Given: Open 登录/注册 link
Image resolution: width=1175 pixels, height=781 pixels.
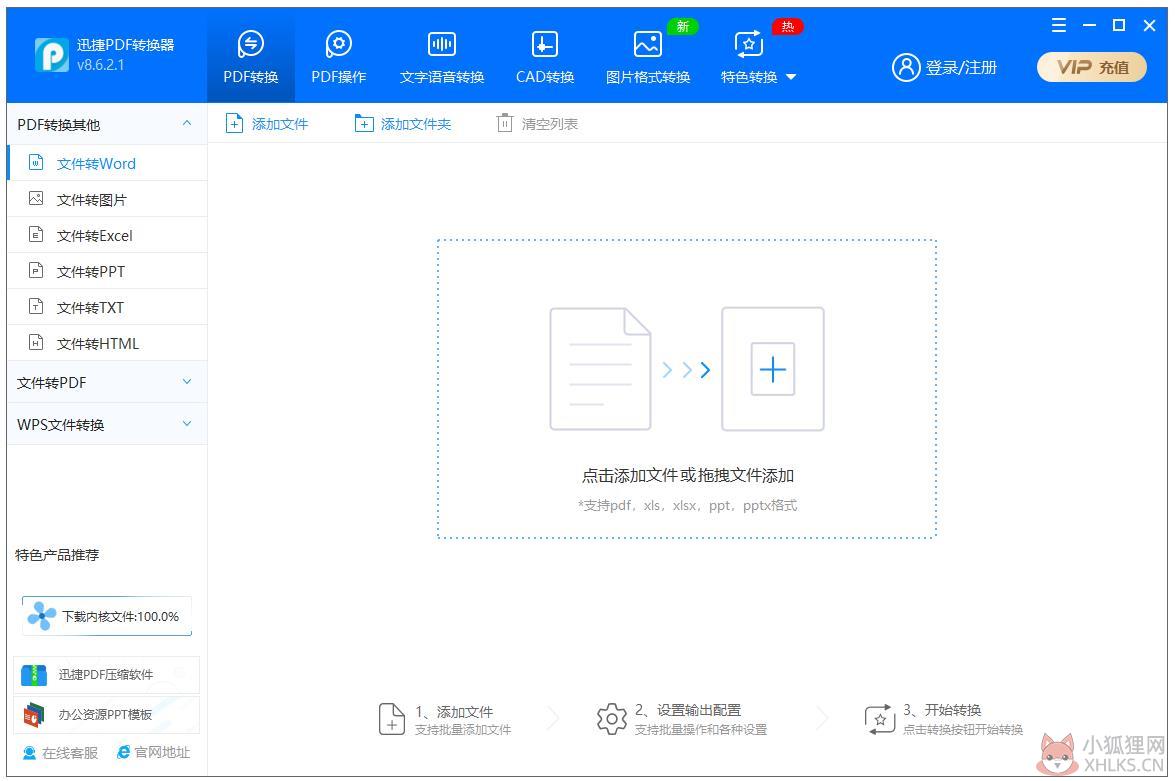Looking at the screenshot, I should point(961,67).
